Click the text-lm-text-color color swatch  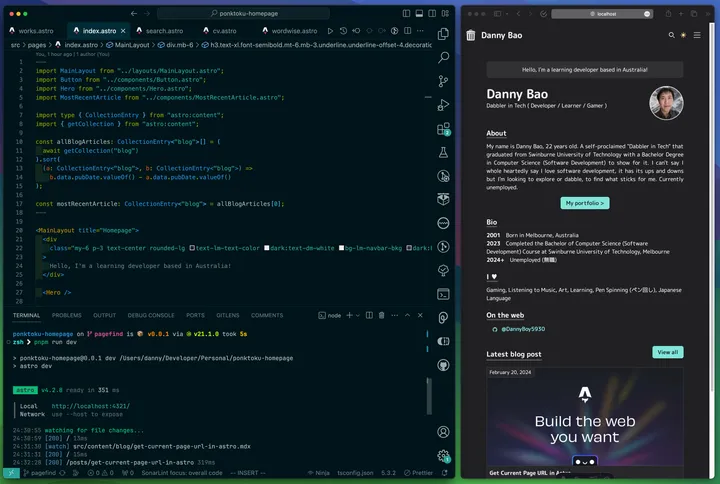[192, 248]
